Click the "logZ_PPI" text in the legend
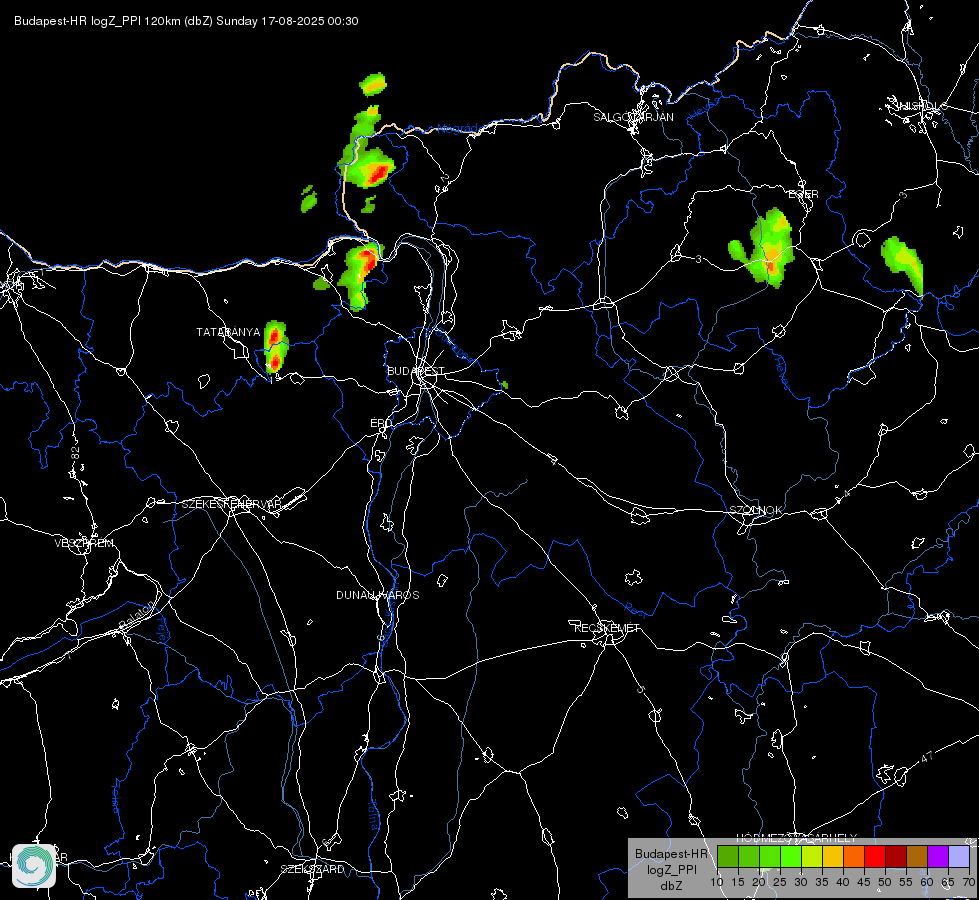The image size is (979, 900). tap(671, 870)
